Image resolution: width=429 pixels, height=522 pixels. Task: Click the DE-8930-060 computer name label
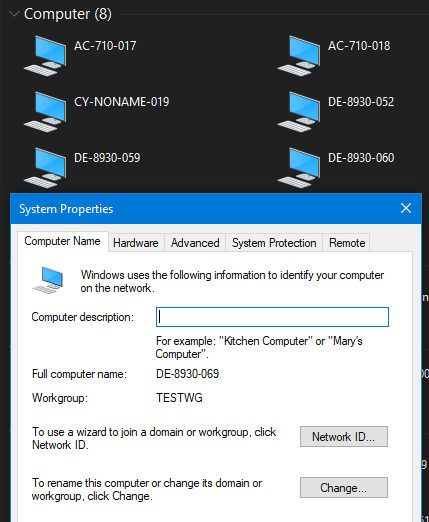(361, 158)
